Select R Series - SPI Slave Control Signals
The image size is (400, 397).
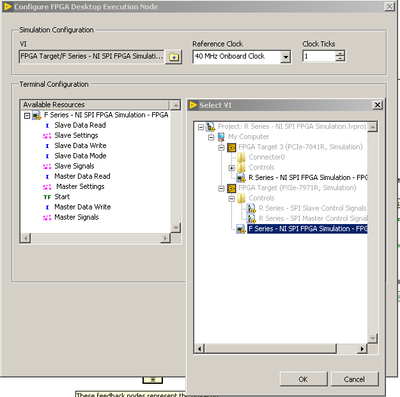coord(312,208)
